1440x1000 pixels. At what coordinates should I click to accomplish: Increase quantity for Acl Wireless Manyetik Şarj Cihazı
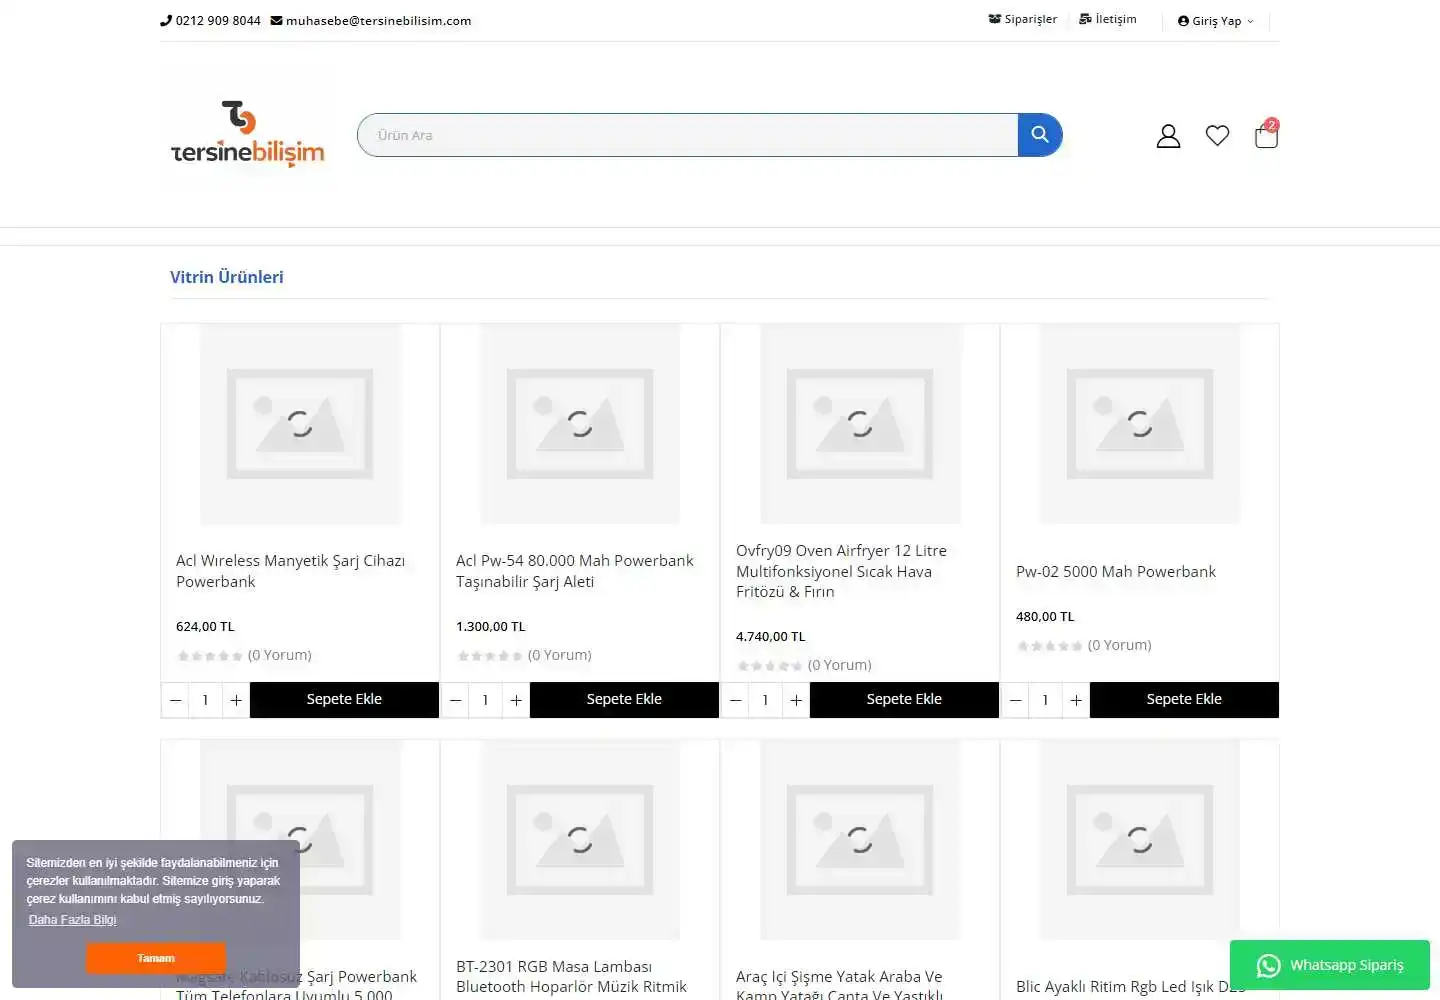pyautogui.click(x=236, y=700)
